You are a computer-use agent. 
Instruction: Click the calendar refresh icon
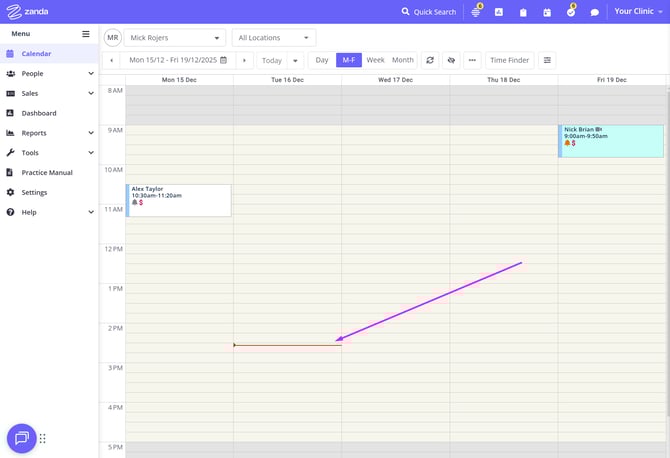click(430, 60)
